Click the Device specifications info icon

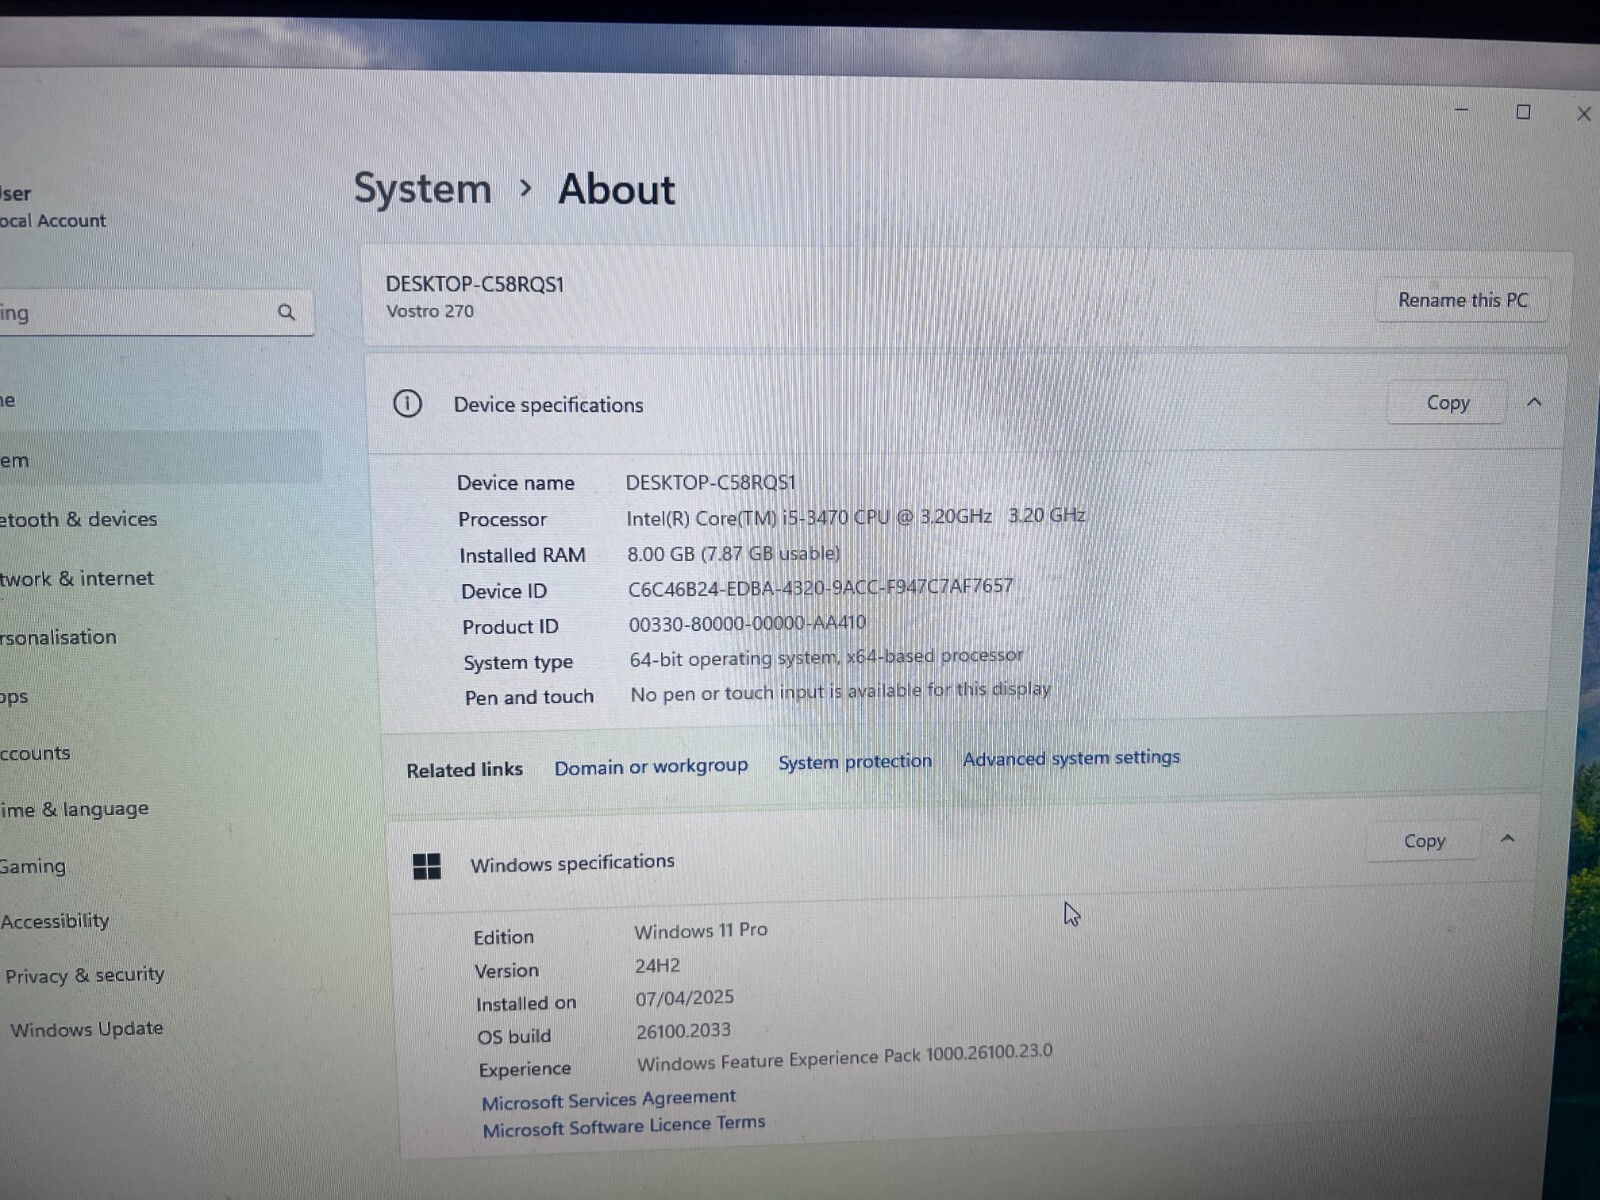[x=407, y=404]
